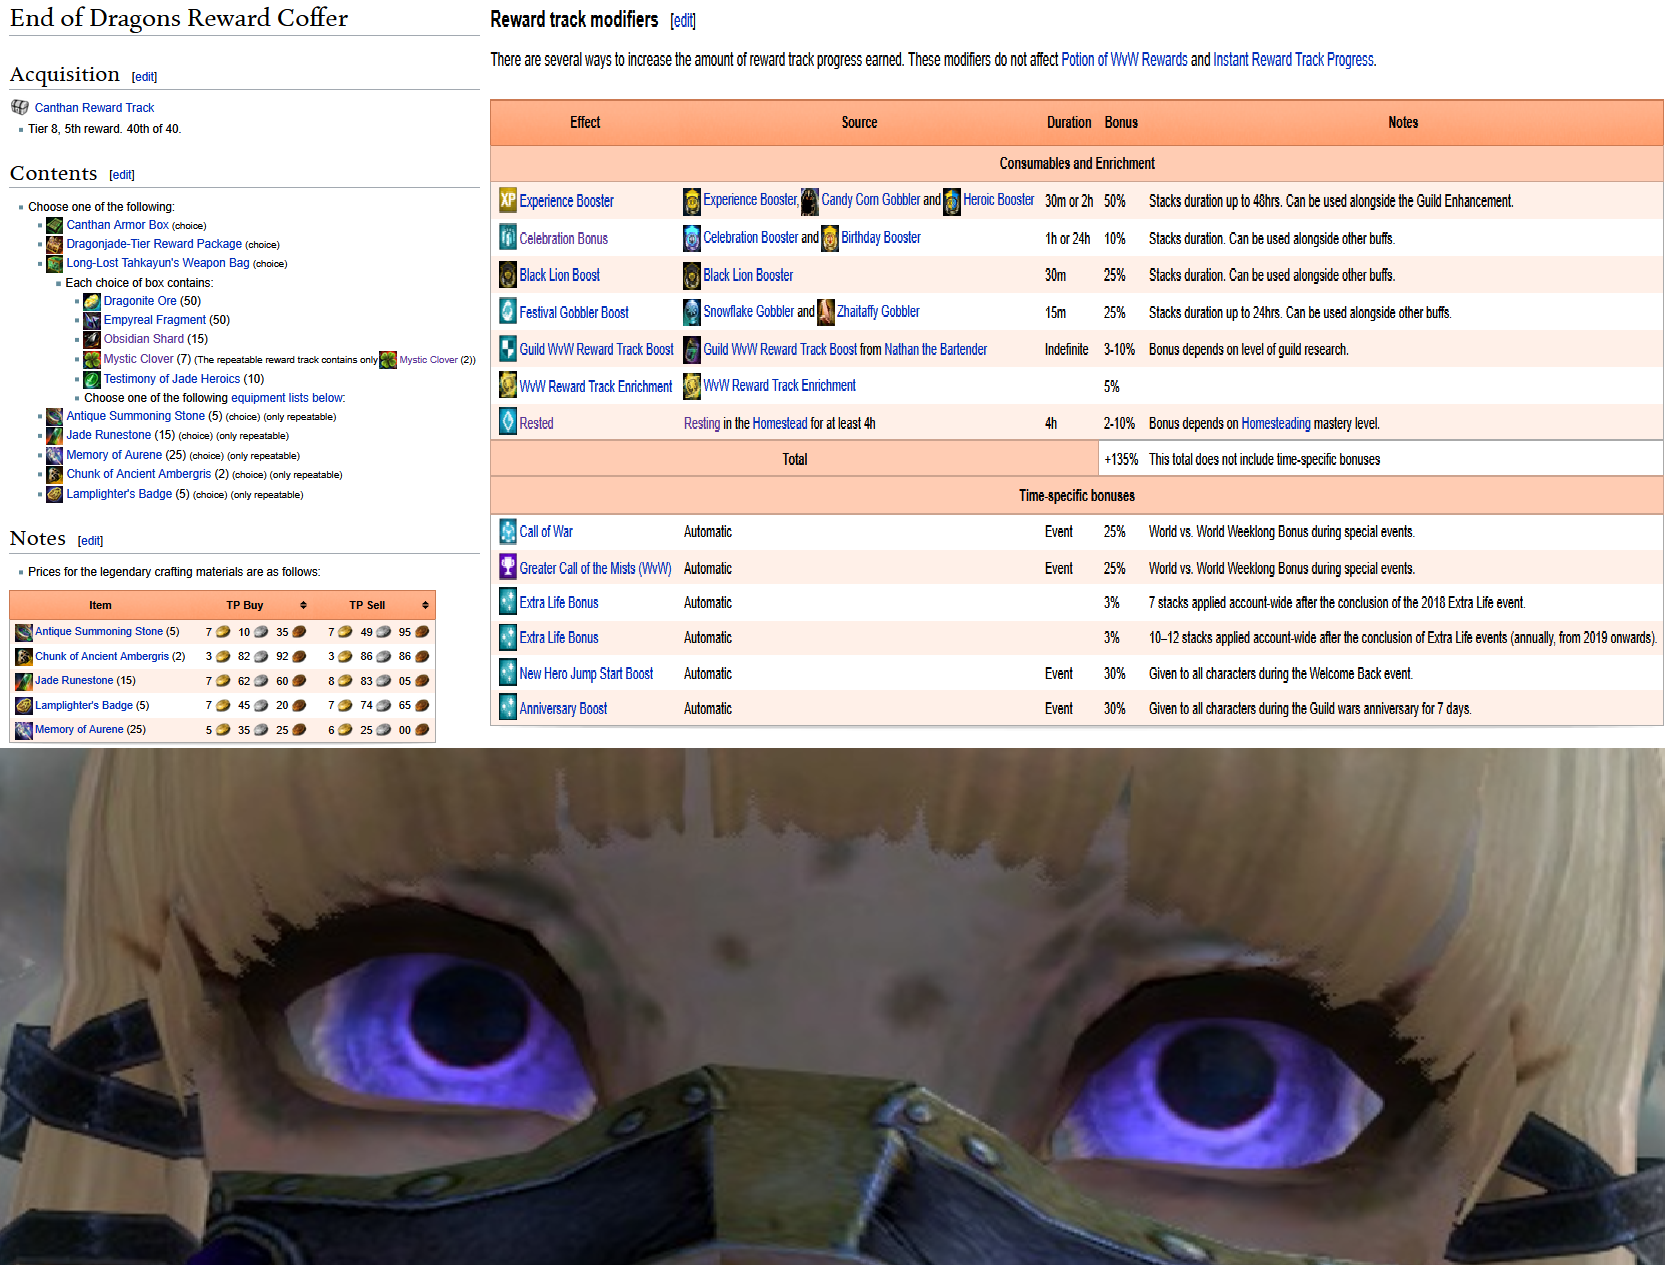Click the Dragonjade-Tier Reward Package icon
Screen dimensions: 1665x1265
55,244
